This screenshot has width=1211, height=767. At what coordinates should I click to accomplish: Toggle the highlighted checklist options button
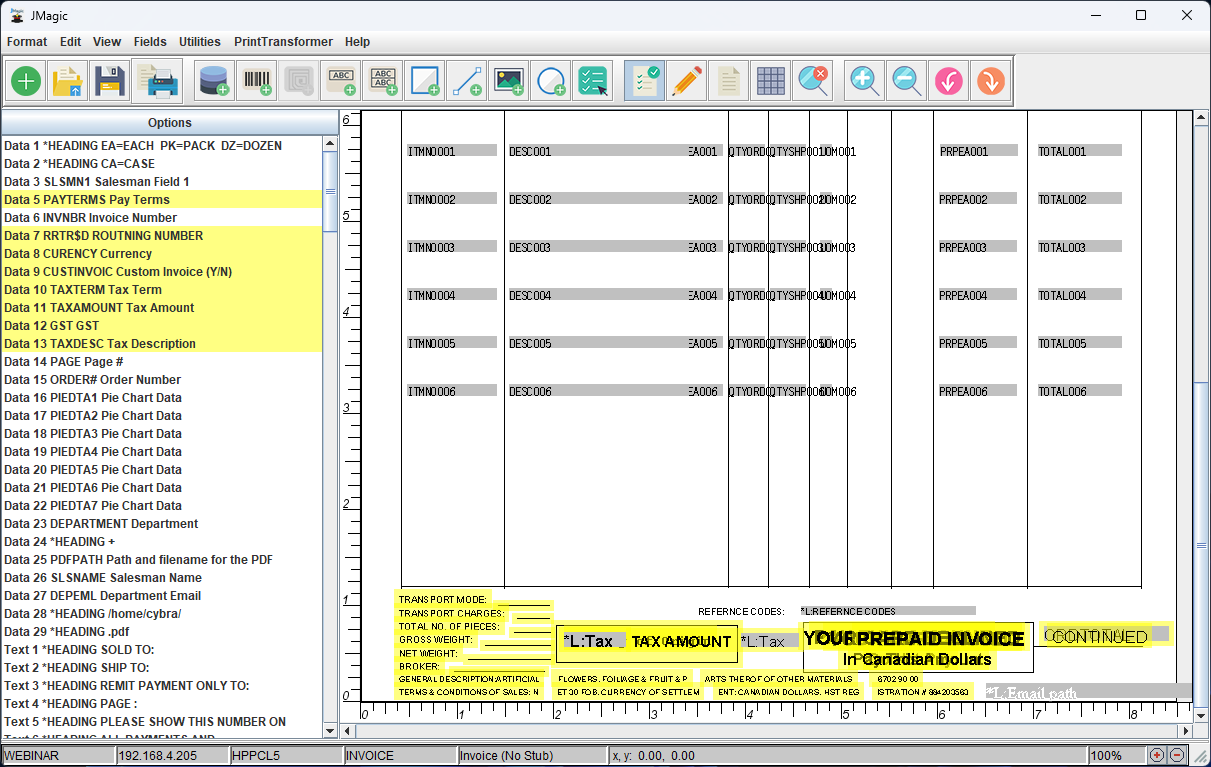(x=644, y=81)
